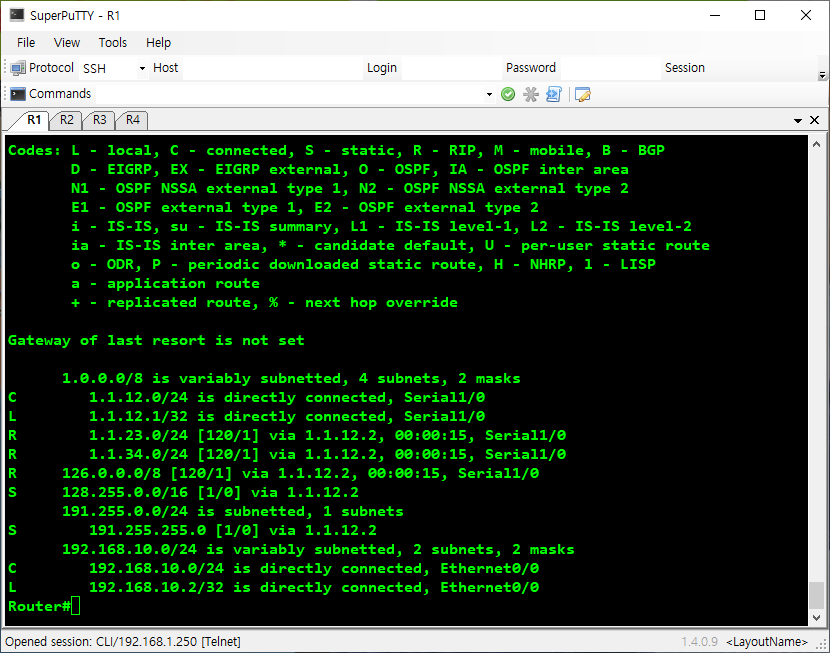
Task: Open the File menu
Action: [x=26, y=43]
